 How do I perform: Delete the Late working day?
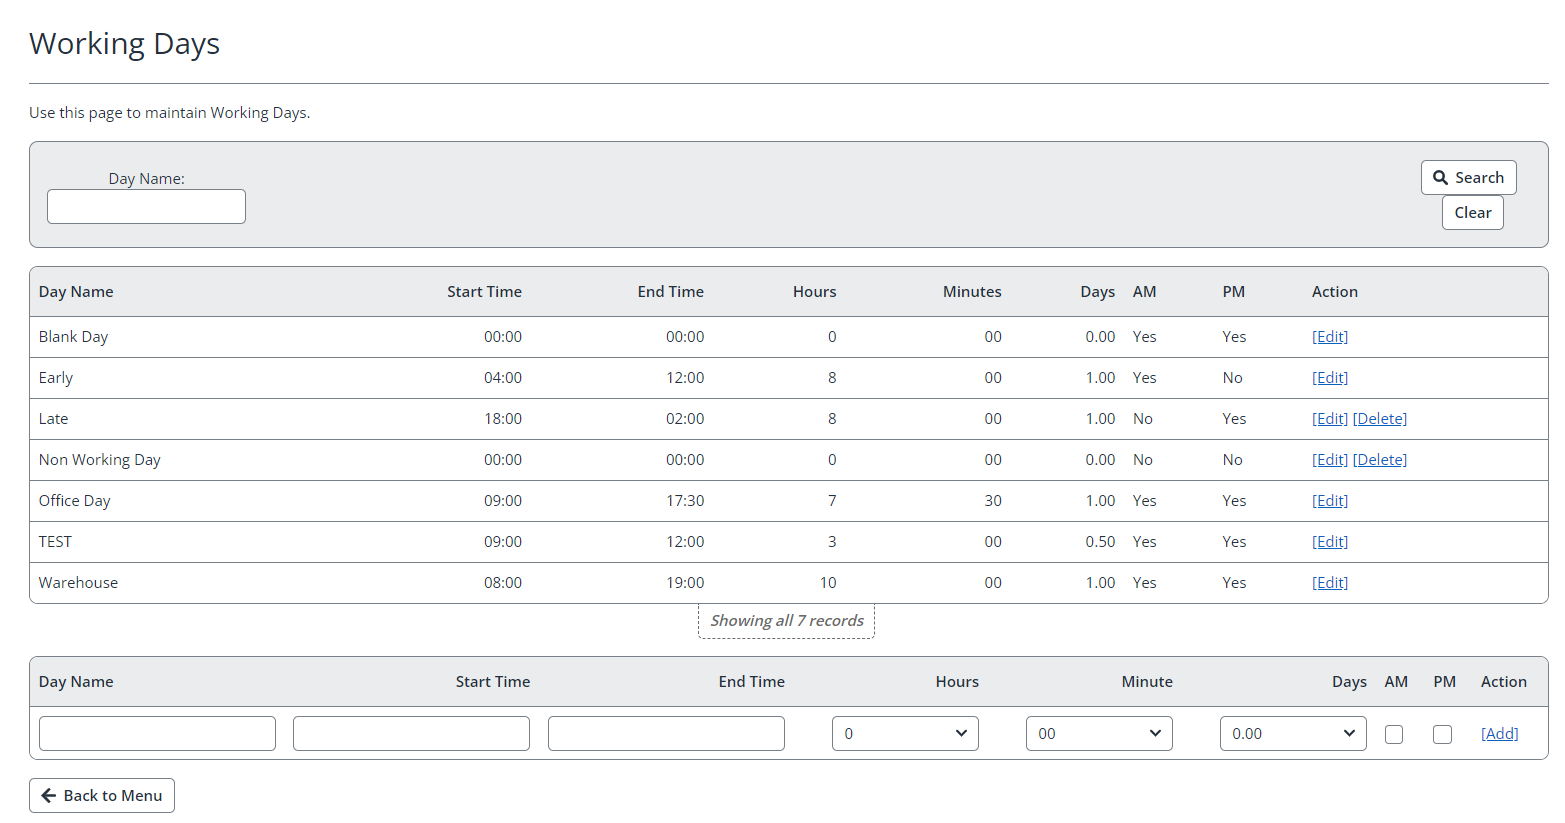point(1379,419)
